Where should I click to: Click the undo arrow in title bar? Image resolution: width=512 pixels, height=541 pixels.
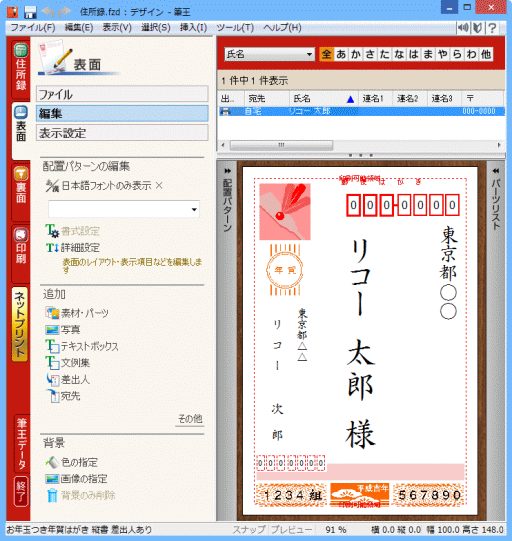tap(48, 12)
